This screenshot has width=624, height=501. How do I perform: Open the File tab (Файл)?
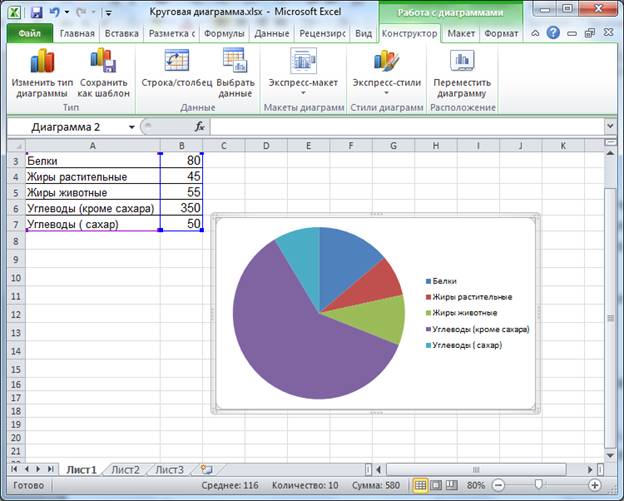point(30,33)
